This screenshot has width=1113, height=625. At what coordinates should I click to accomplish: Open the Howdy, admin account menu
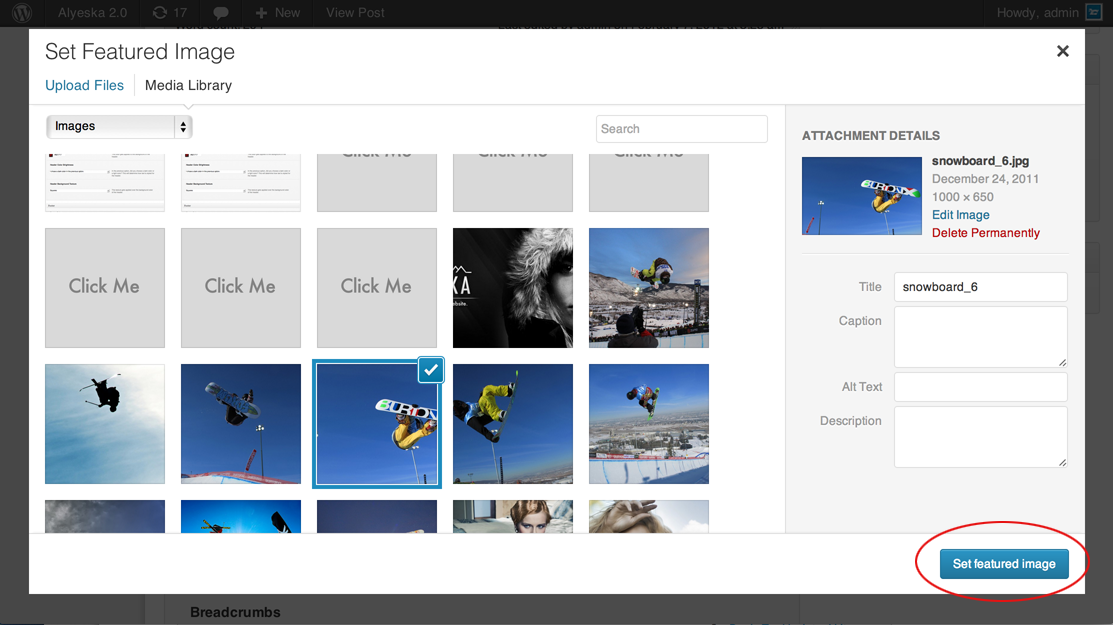pyautogui.click(x=1048, y=13)
